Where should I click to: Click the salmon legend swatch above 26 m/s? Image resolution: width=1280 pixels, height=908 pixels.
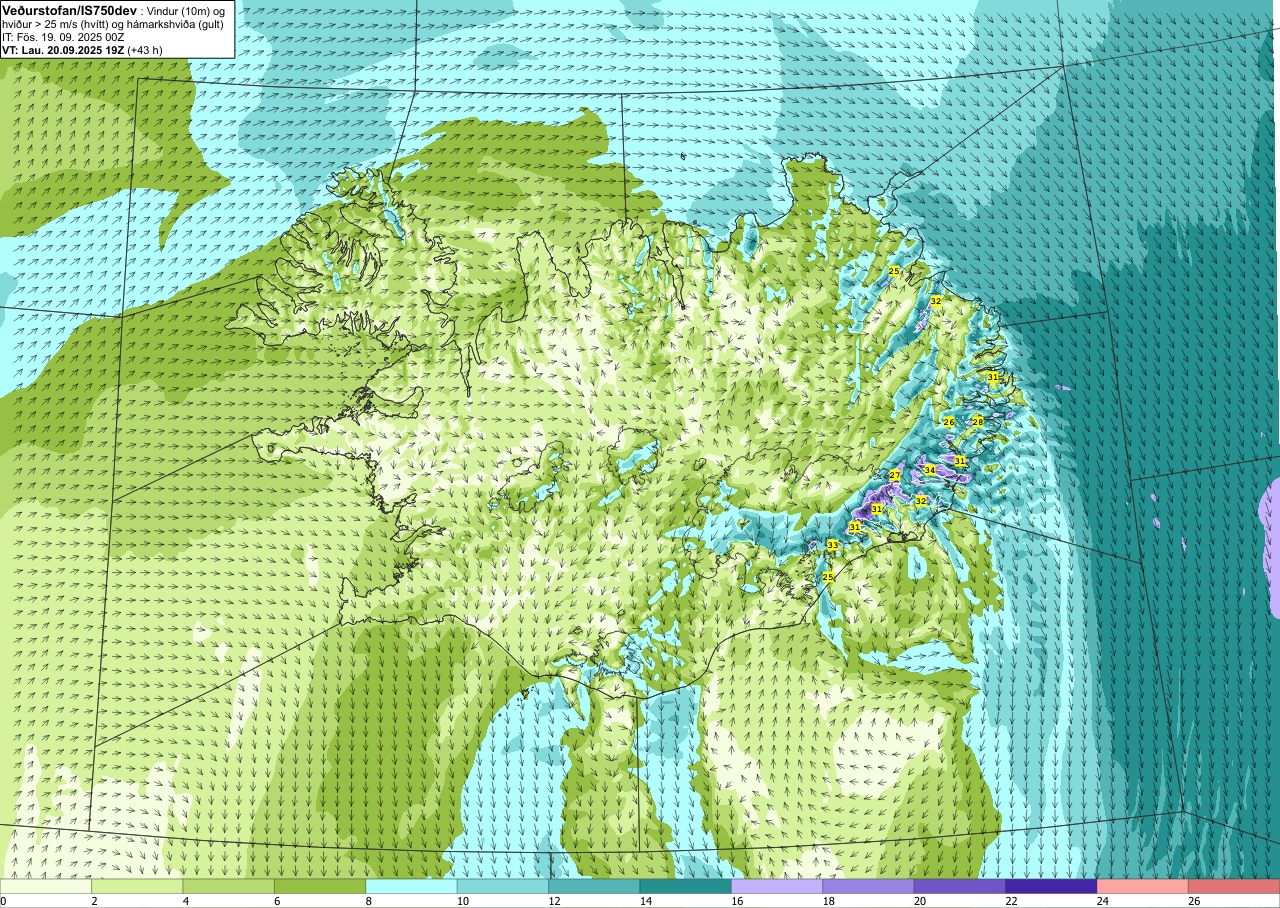(1234, 886)
